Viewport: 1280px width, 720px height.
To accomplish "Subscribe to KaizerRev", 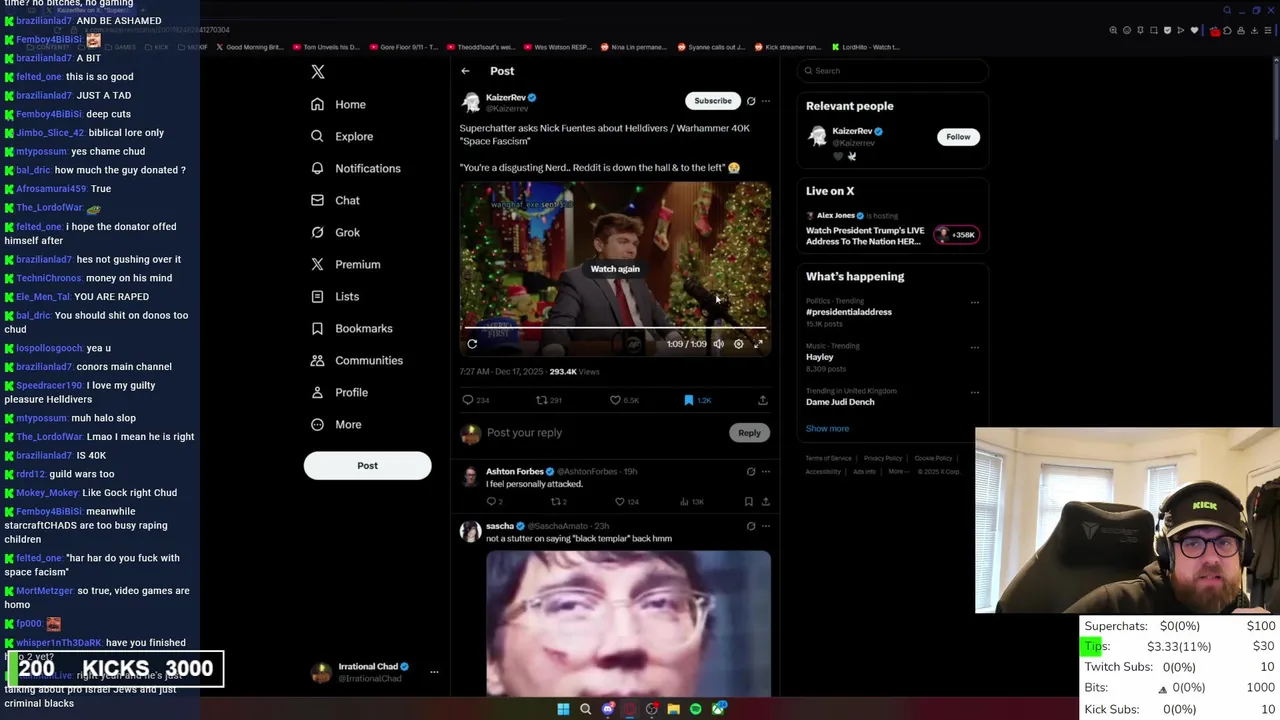I will [x=713, y=100].
